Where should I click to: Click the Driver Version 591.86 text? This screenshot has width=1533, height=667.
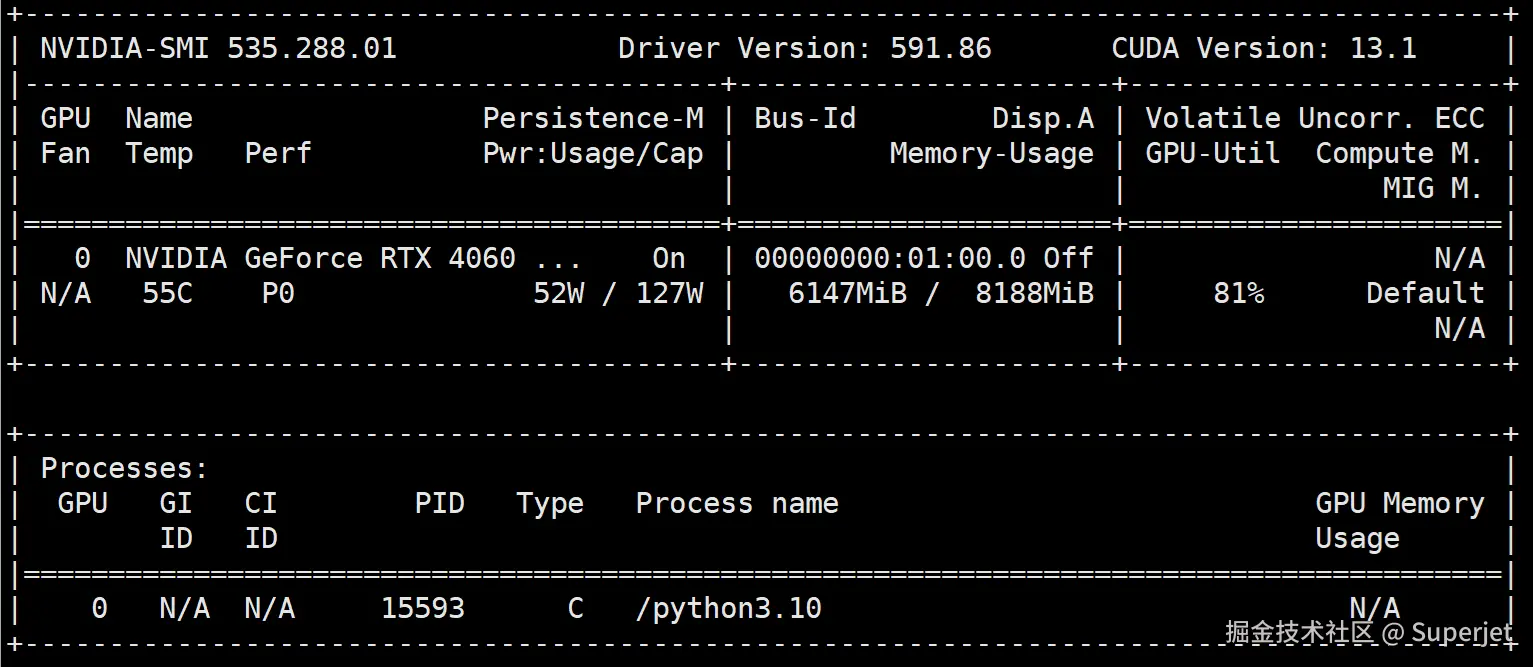(x=804, y=48)
